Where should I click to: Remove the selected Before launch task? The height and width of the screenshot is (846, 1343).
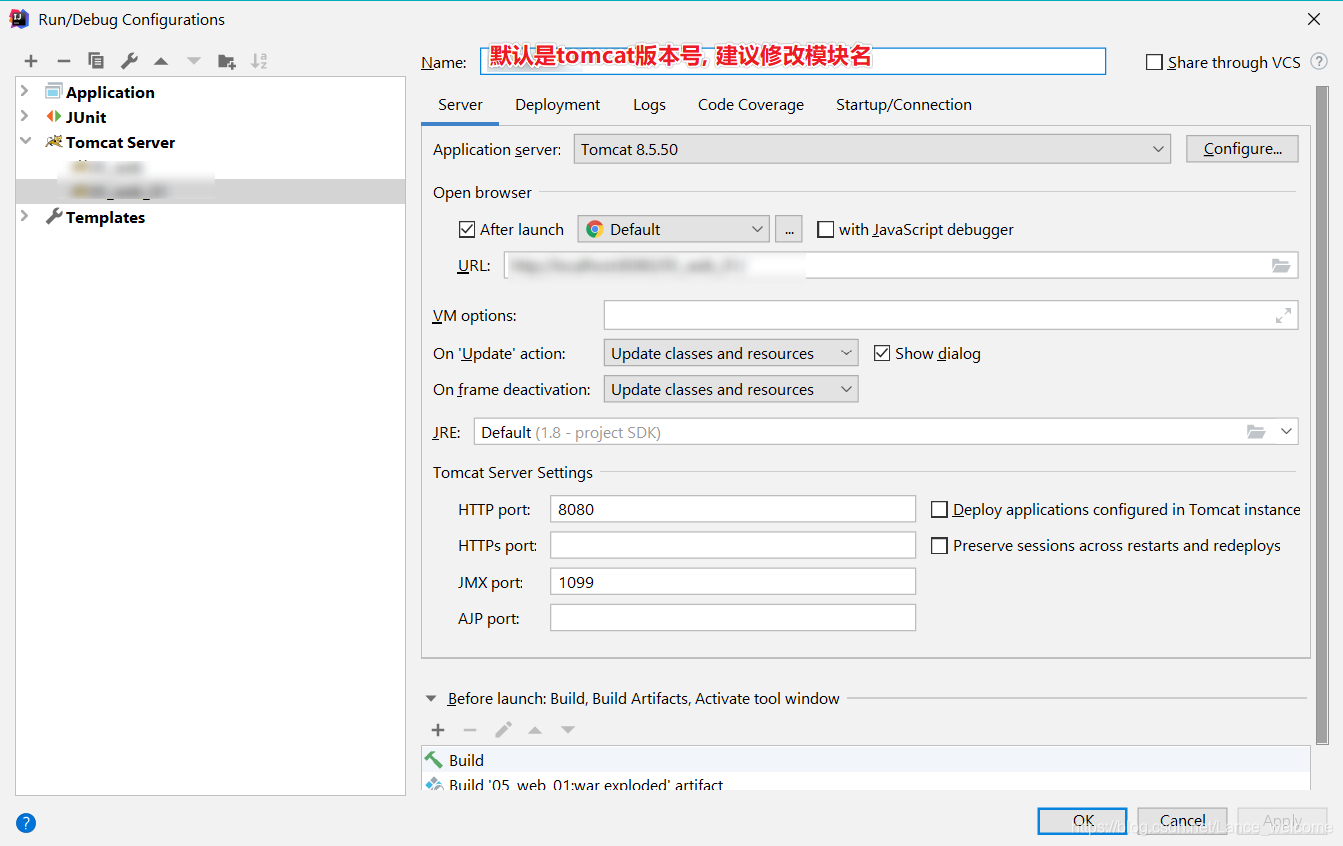point(470,730)
